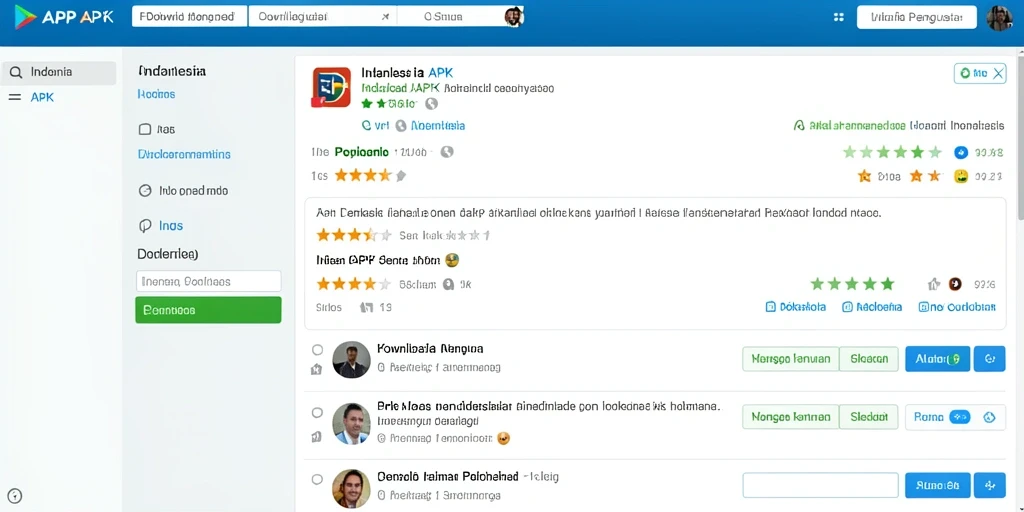Click the green five-star rating in review card
The image size is (1024, 512).
[852, 284]
